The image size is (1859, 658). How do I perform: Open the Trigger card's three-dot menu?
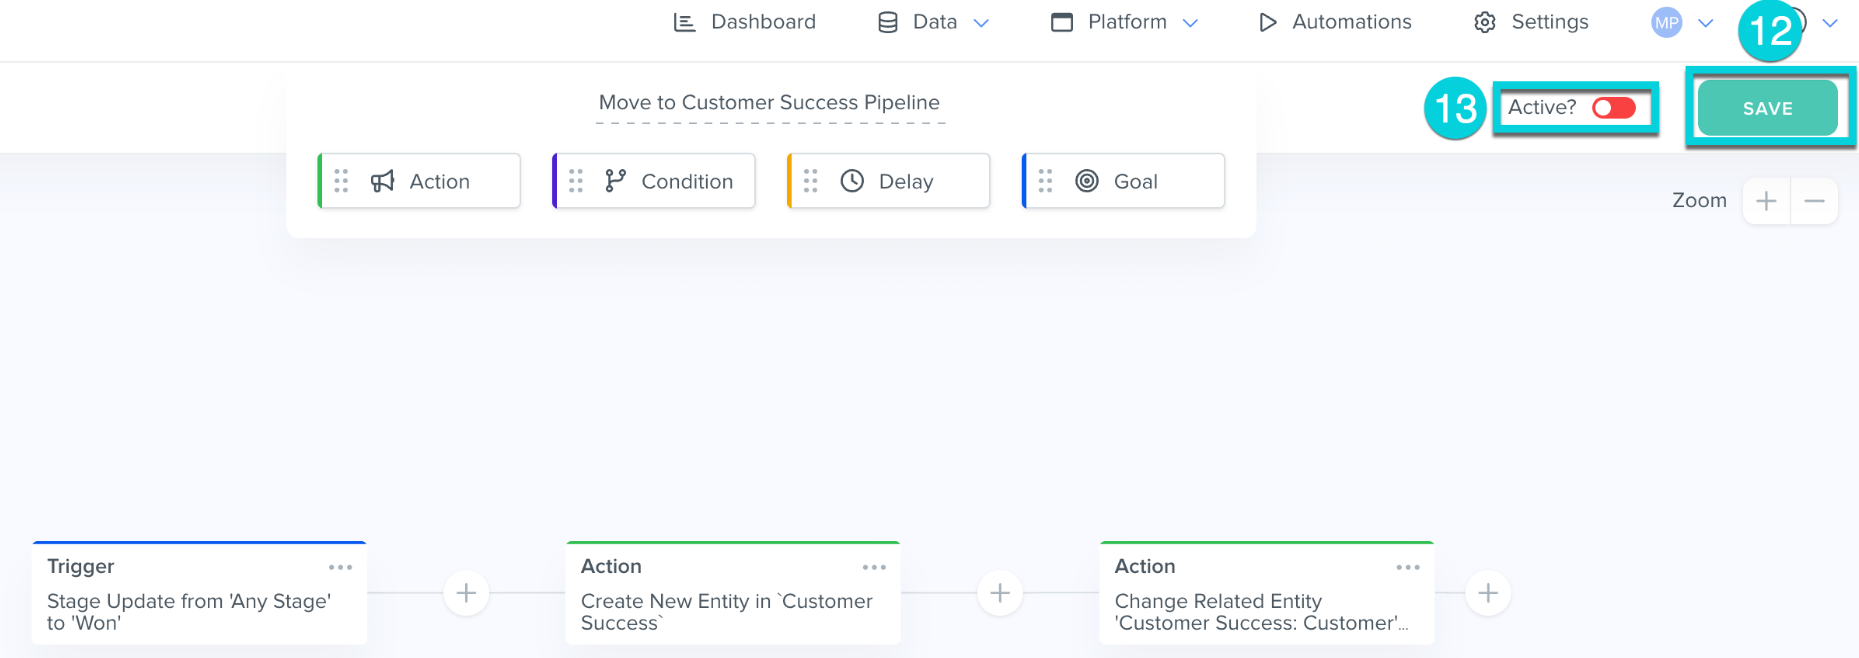point(340,567)
